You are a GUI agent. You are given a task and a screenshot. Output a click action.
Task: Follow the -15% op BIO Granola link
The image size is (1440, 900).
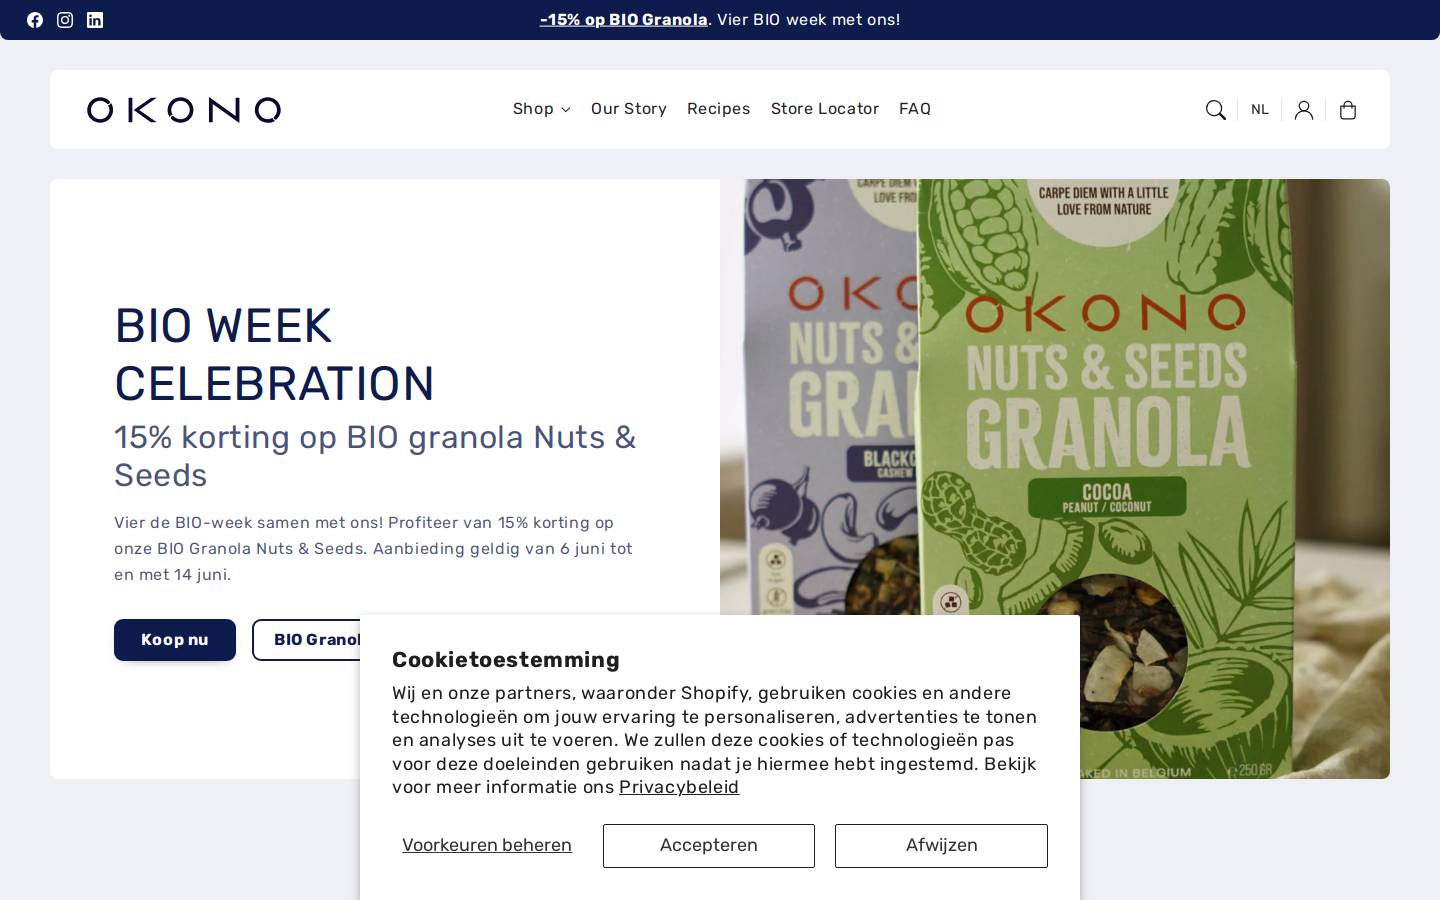point(623,20)
